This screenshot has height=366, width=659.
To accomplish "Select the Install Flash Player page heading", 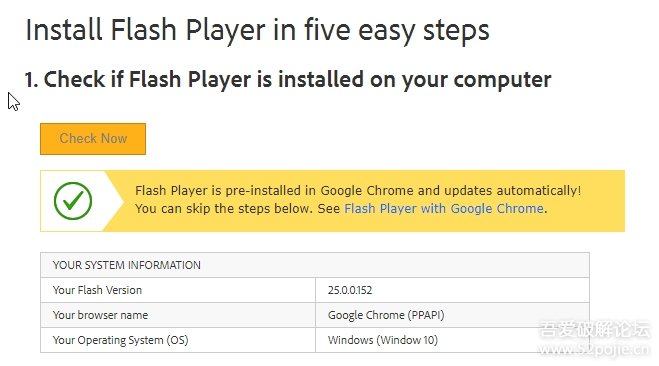I will point(258,31).
